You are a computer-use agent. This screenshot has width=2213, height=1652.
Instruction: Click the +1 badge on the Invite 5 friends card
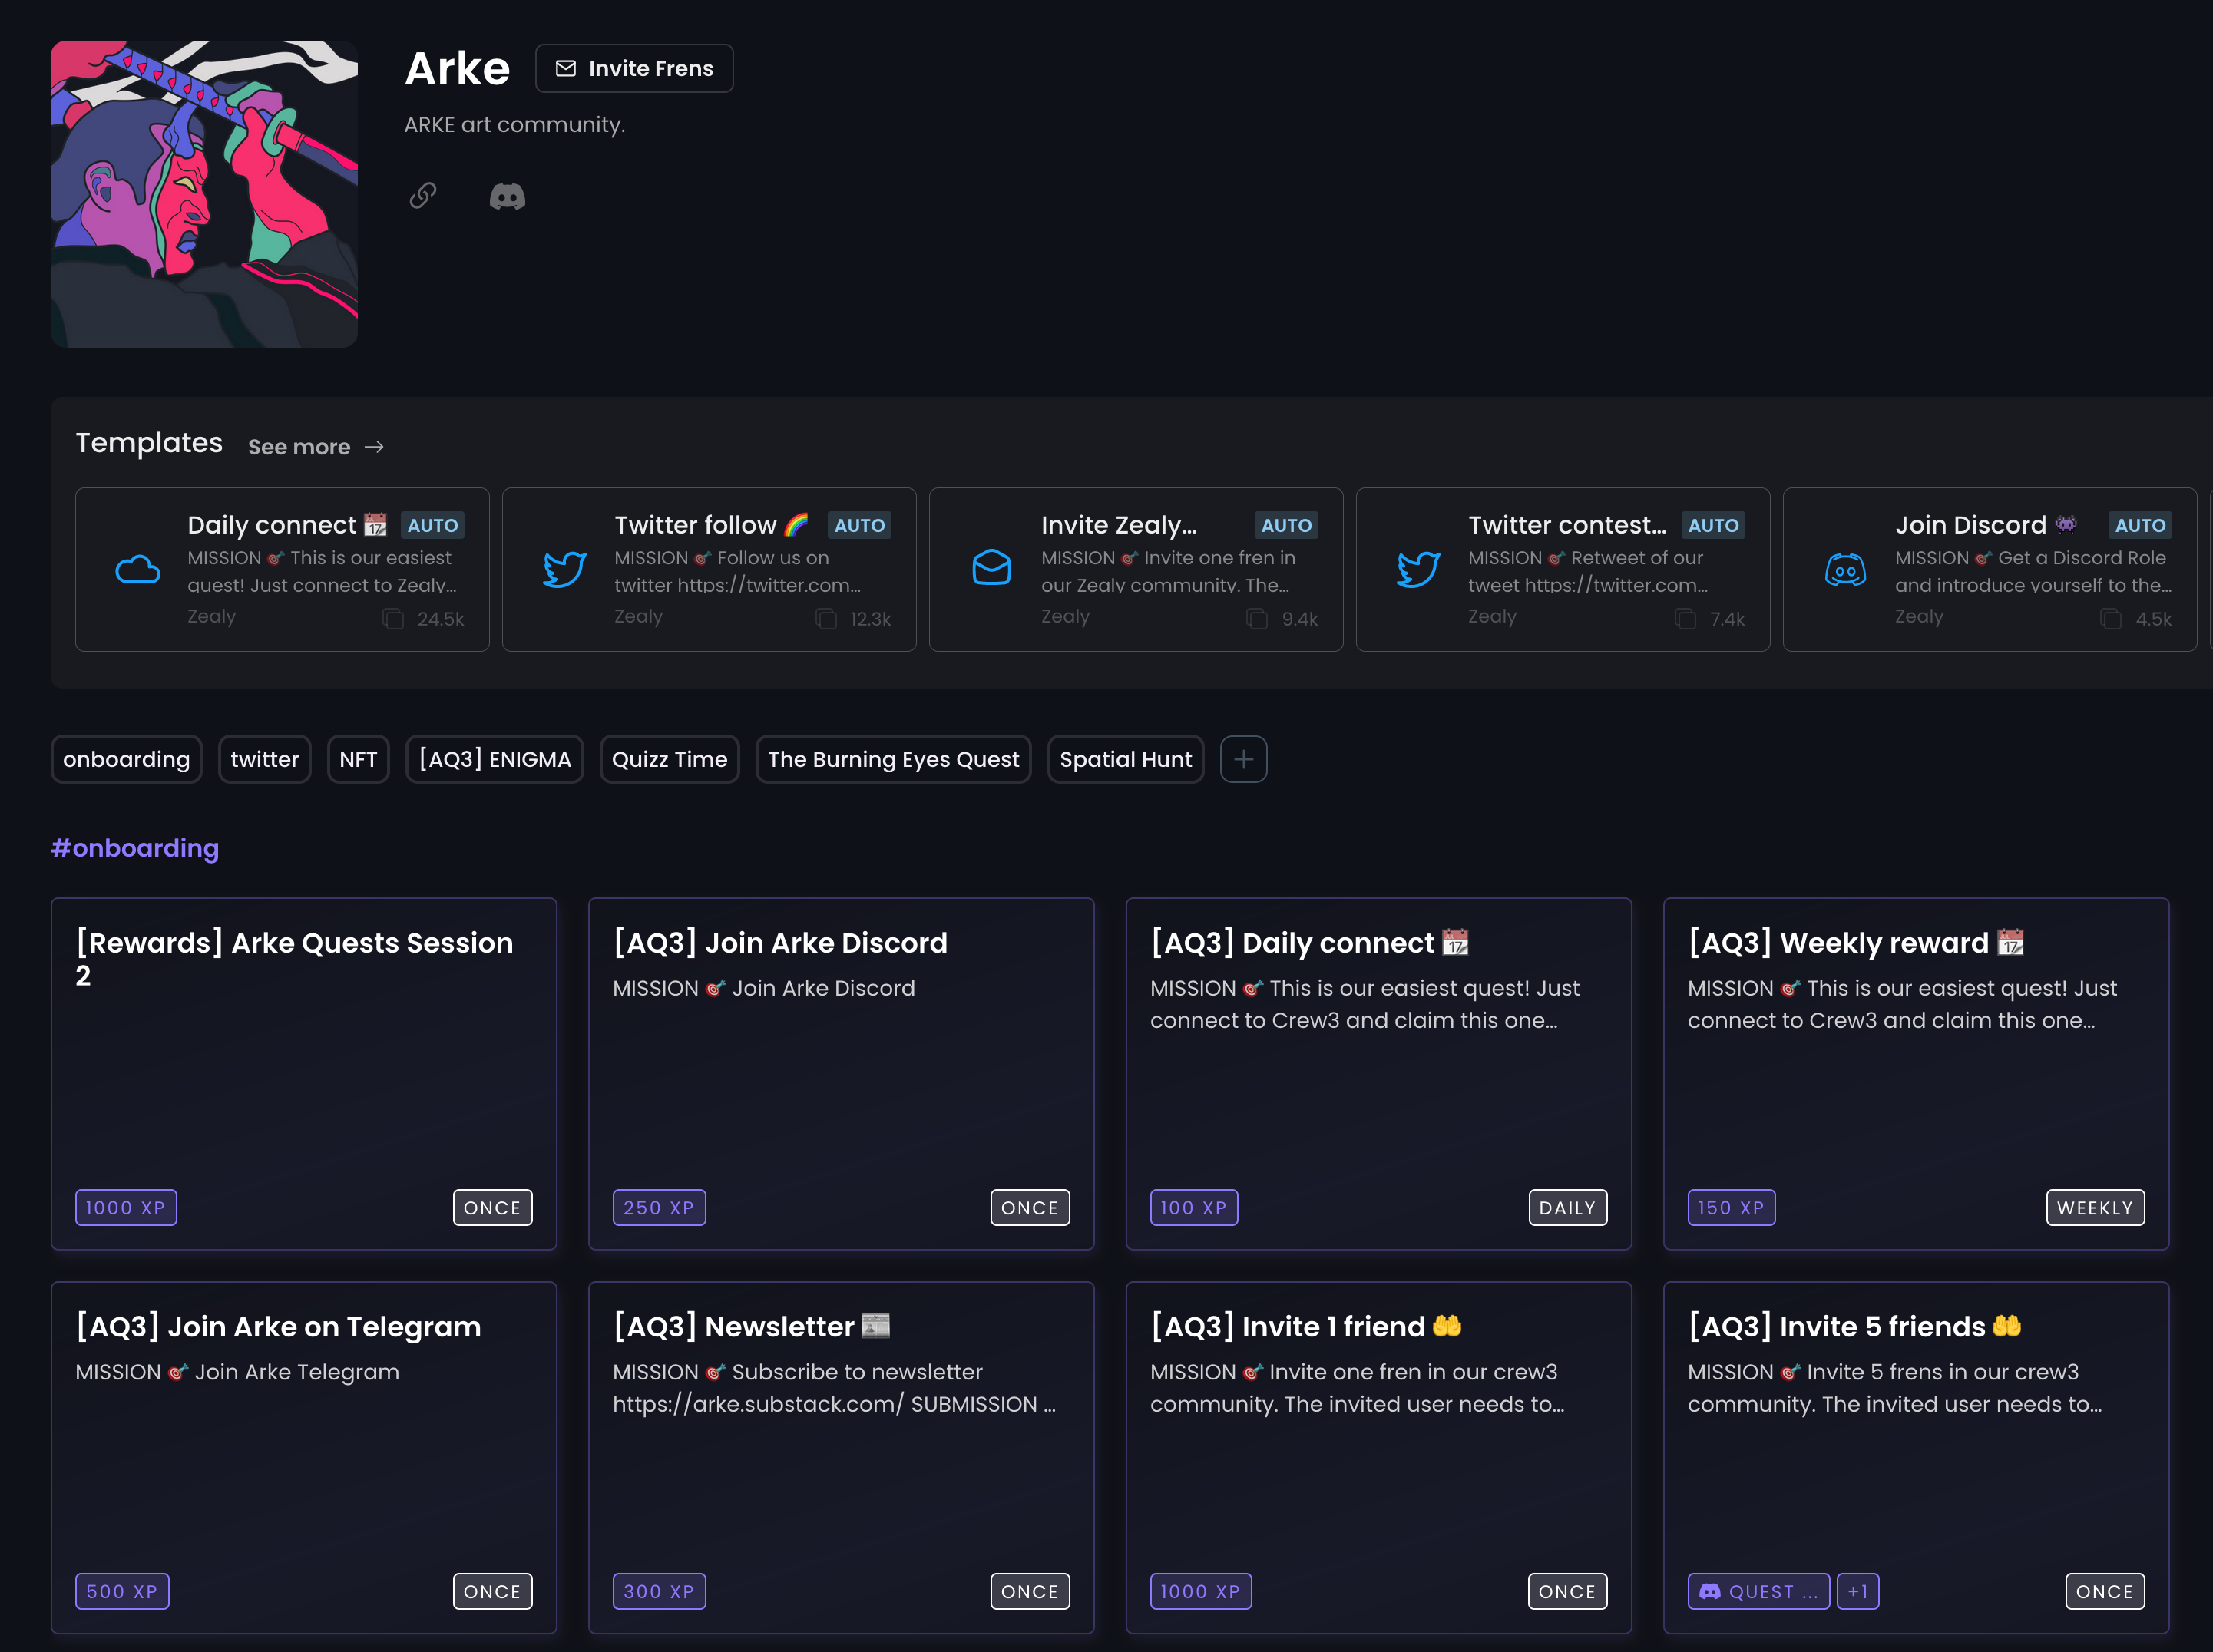click(x=1858, y=1590)
